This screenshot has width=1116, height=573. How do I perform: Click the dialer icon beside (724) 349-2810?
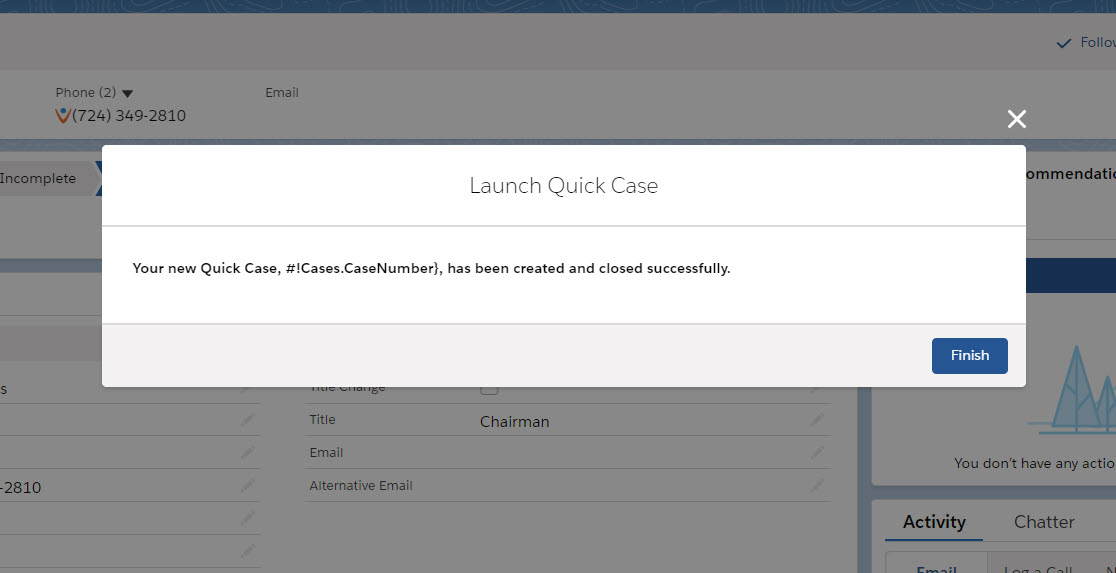click(63, 116)
